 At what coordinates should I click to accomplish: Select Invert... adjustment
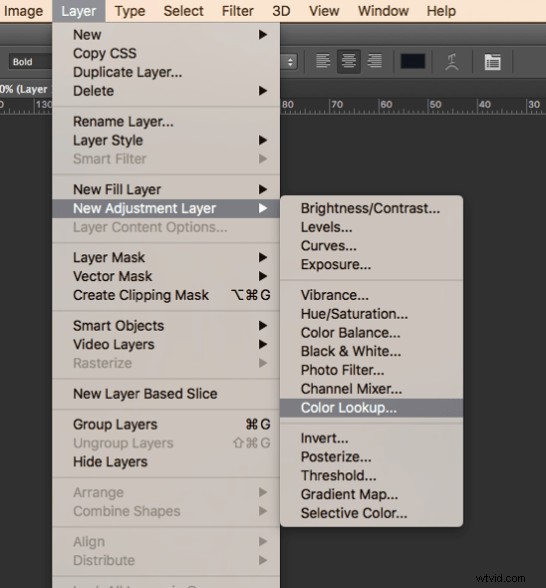[372, 438]
